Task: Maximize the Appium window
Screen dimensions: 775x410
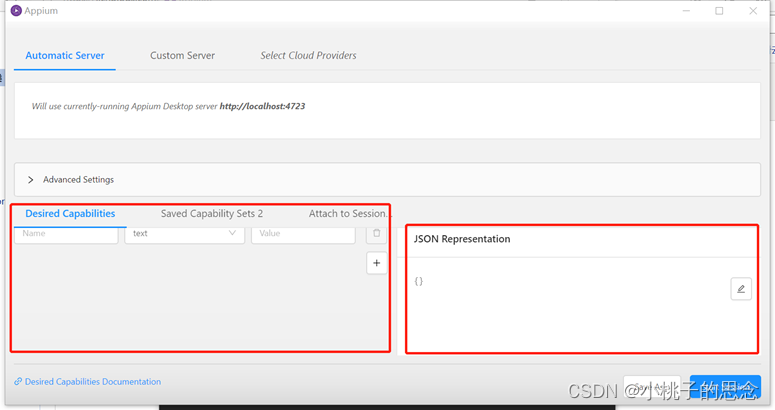Action: click(x=719, y=10)
